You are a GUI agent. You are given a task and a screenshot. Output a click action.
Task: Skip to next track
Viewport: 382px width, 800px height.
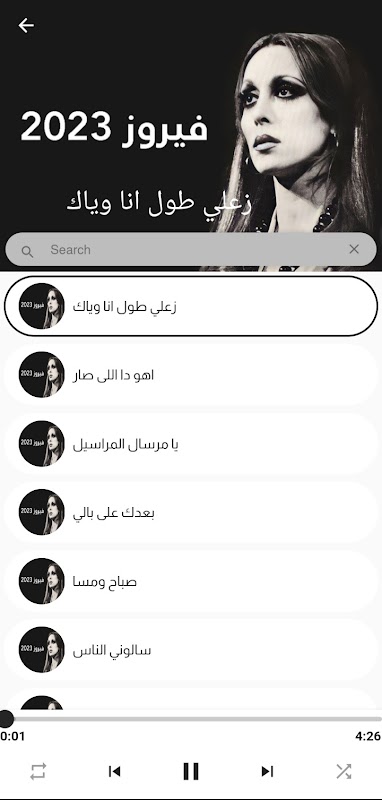267,771
